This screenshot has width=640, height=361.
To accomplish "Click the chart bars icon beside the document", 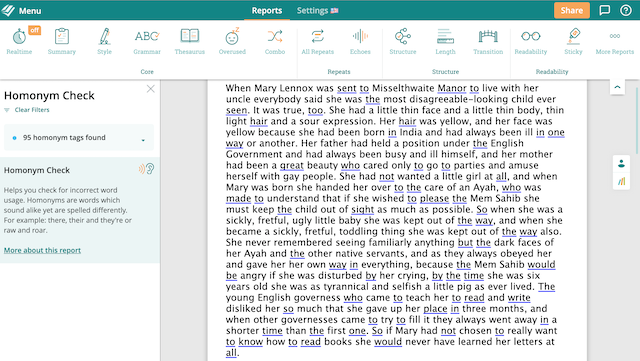I will point(621,181).
